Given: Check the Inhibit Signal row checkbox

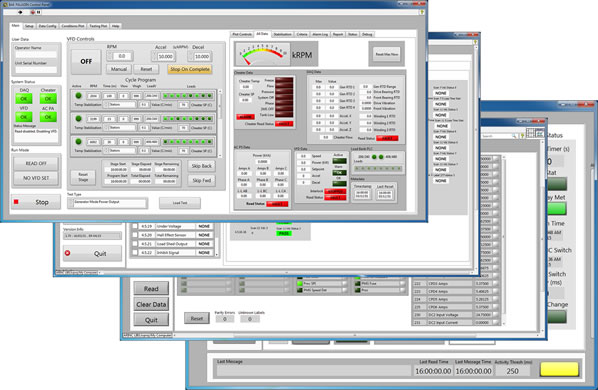Looking at the screenshot, I should [135, 252].
